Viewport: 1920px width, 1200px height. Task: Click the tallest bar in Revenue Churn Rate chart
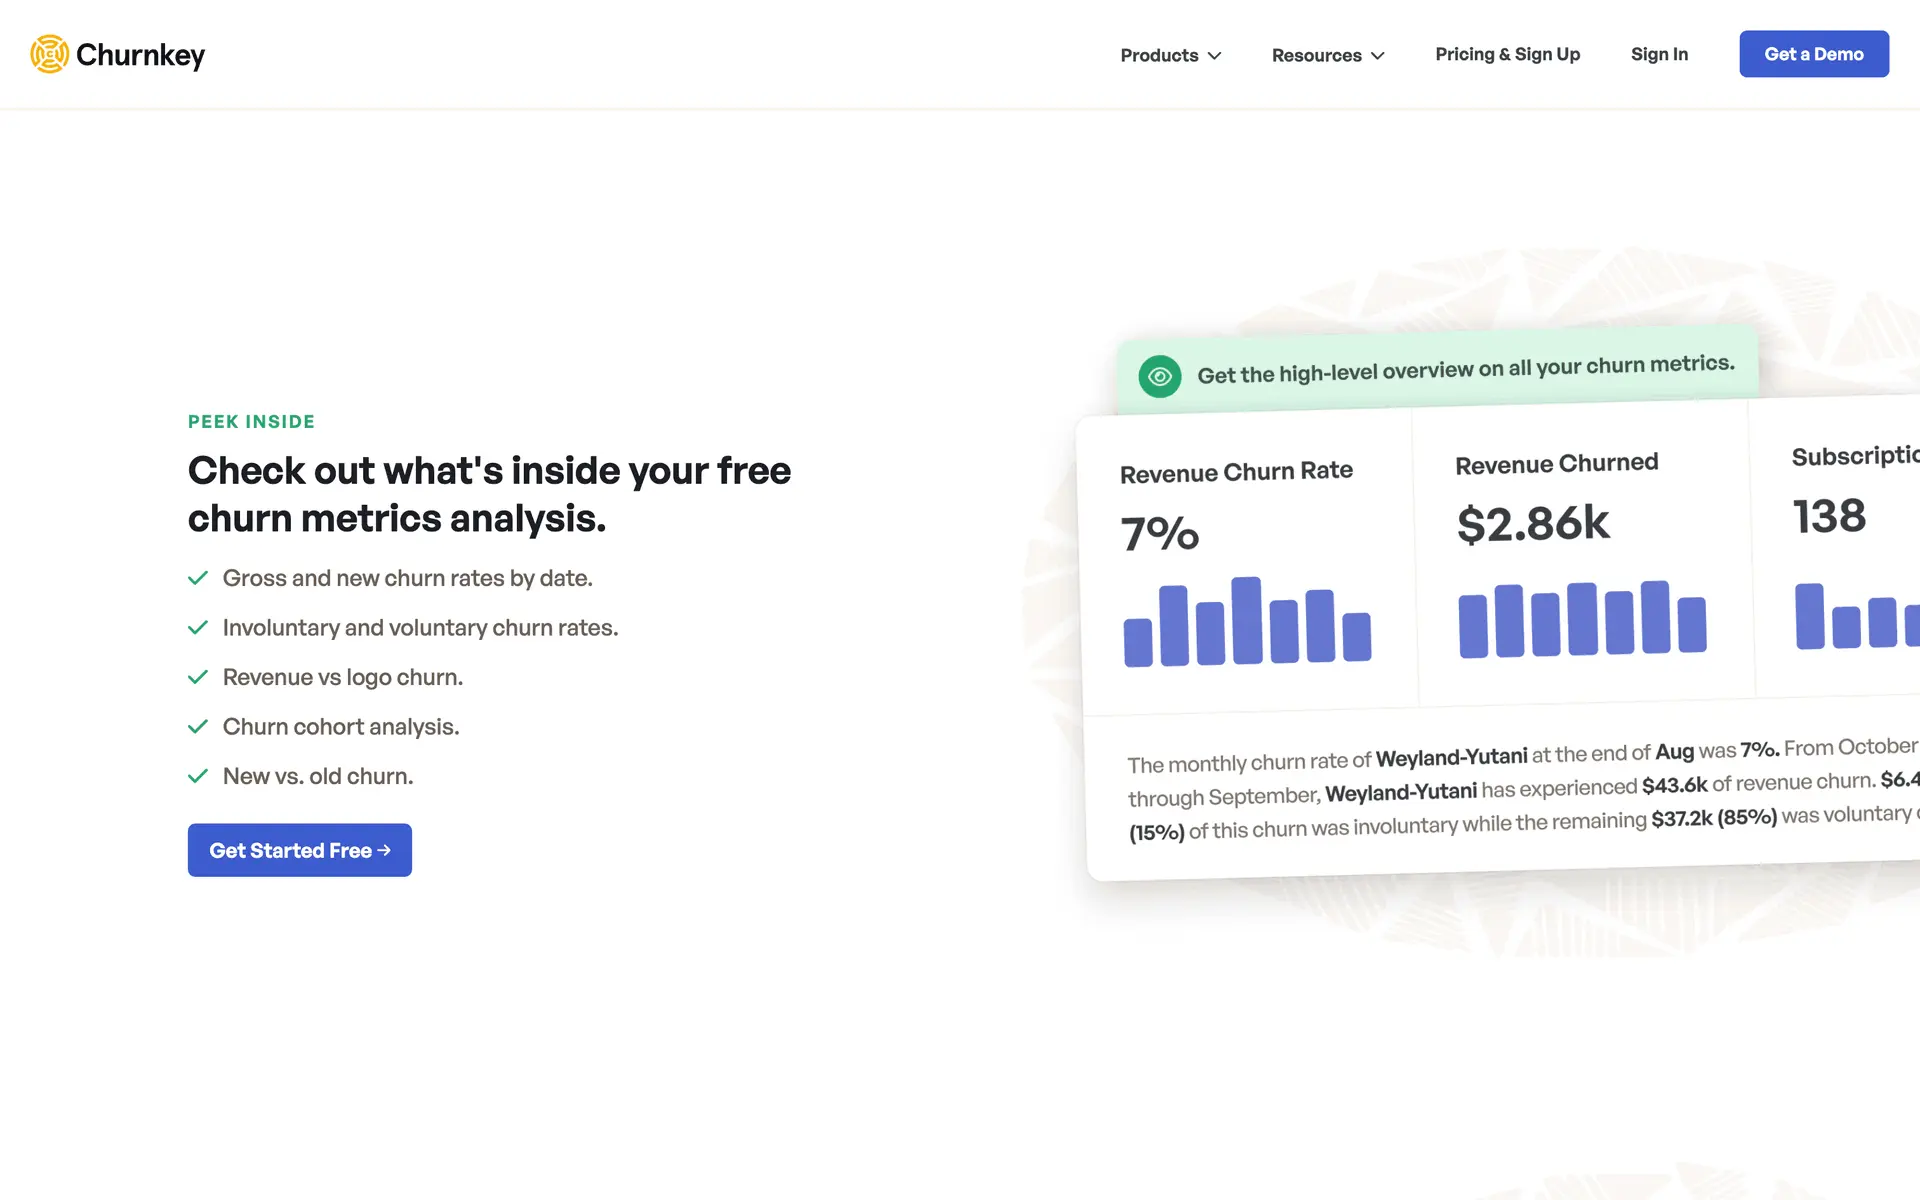tap(1246, 620)
